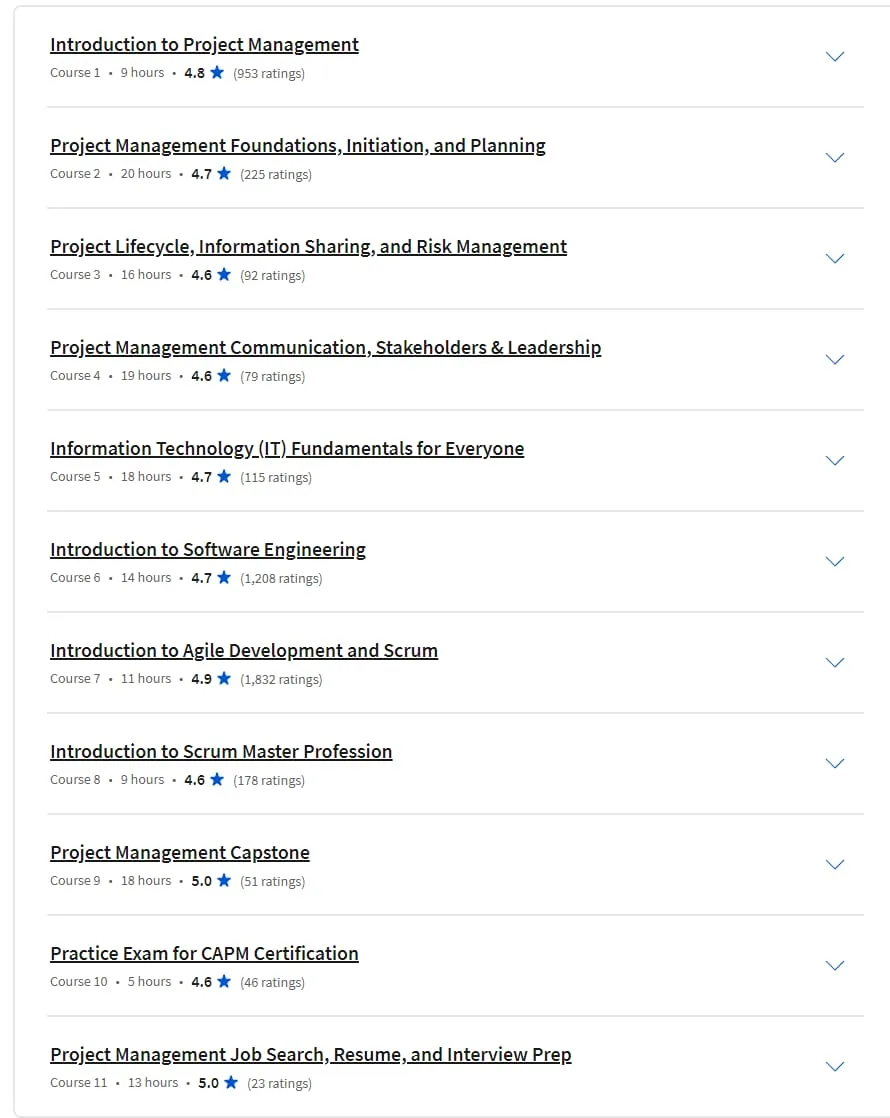Screen dimensions: 890x1118
Task: Open Information Technology (IT) Fundamentals link
Action: click(287, 448)
